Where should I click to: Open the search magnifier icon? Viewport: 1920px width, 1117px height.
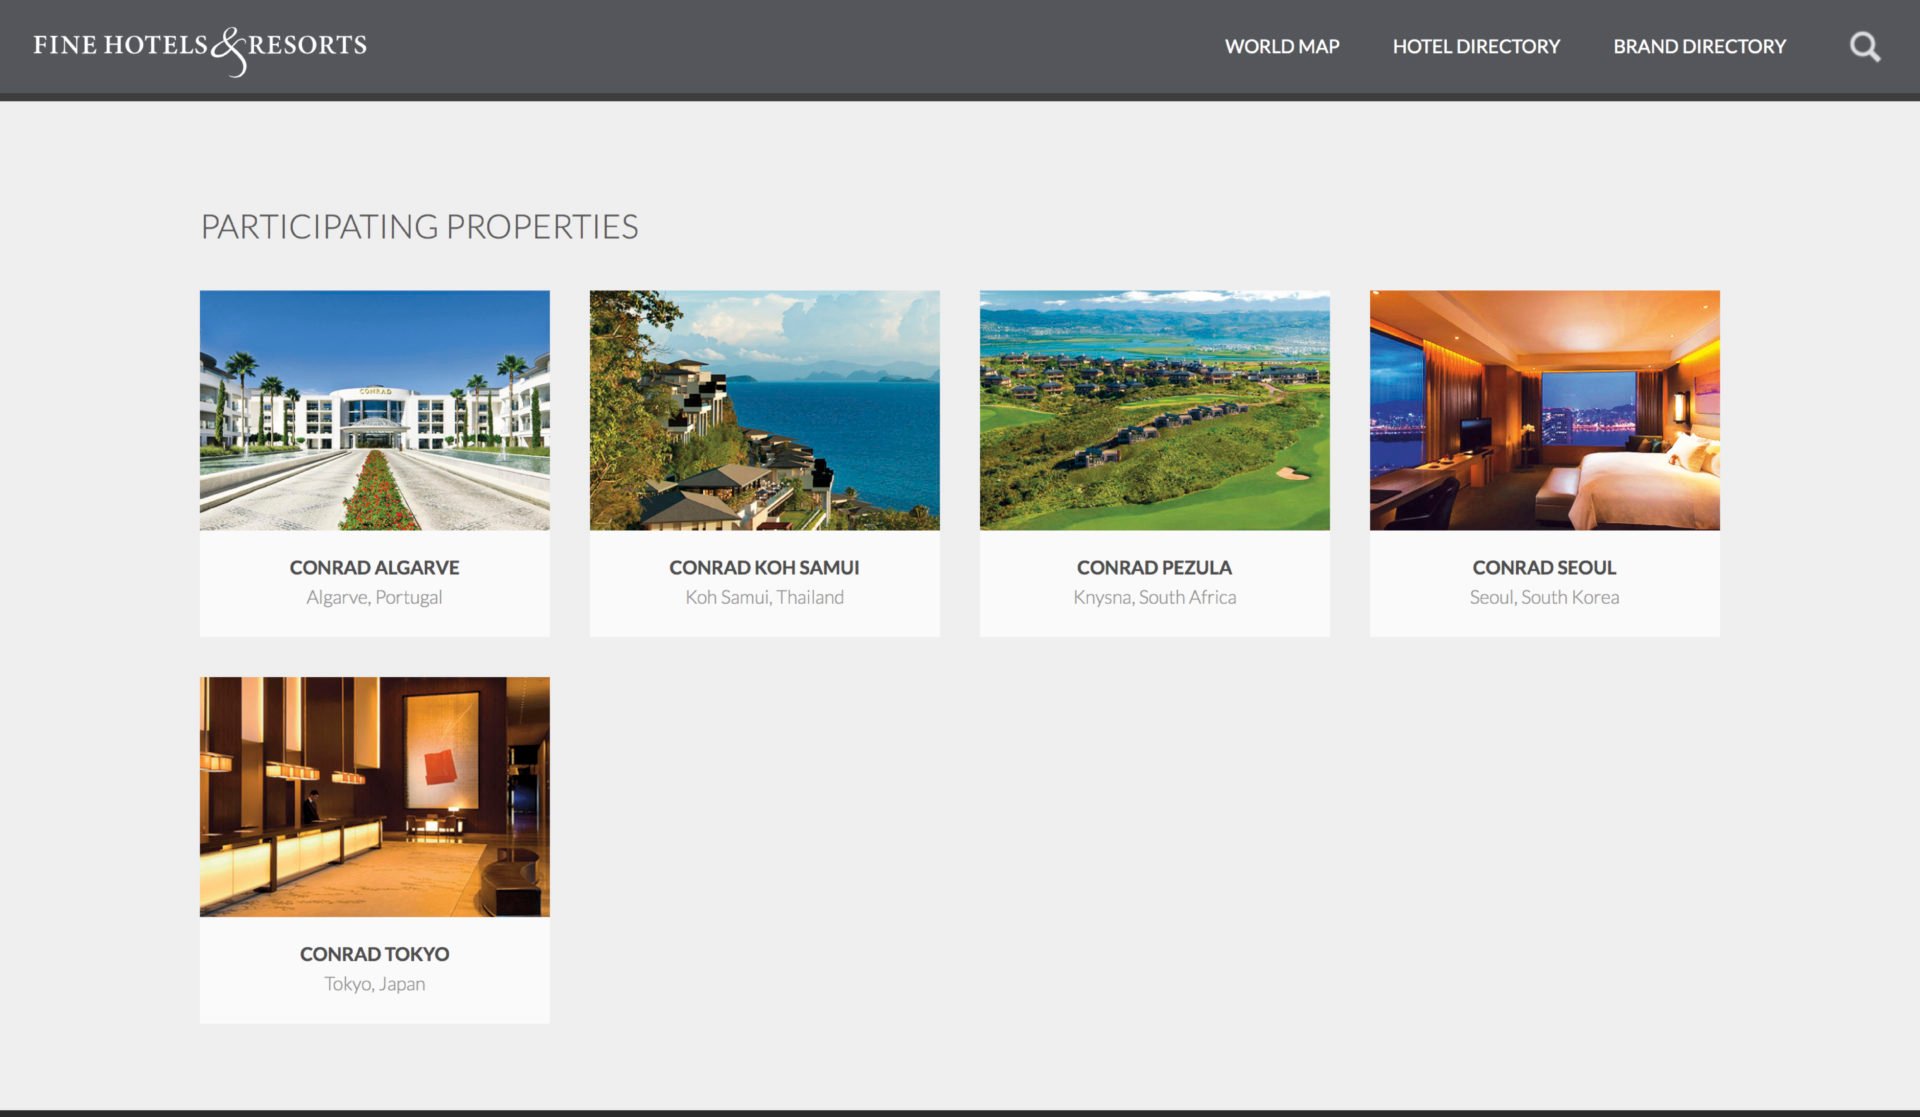[1864, 47]
